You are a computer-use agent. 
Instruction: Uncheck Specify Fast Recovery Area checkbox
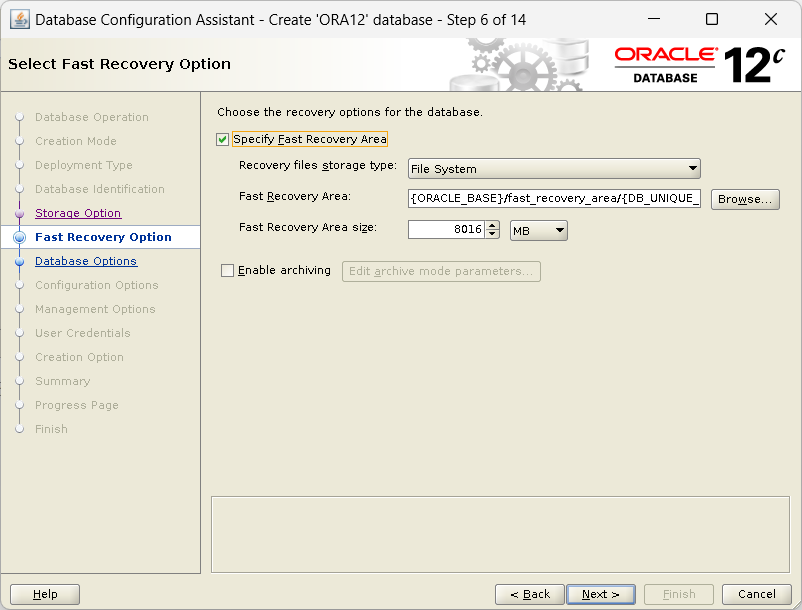[222, 139]
